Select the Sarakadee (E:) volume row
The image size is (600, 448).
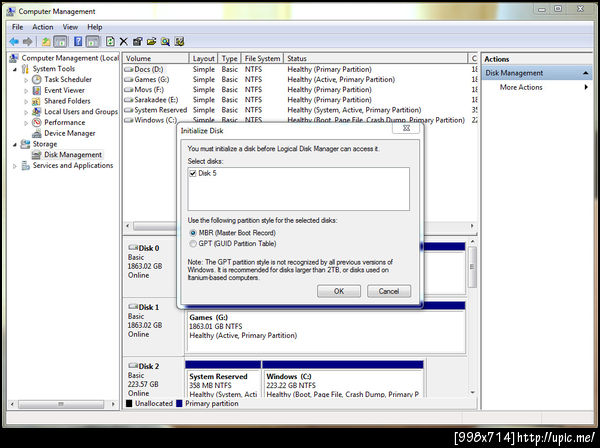299,100
